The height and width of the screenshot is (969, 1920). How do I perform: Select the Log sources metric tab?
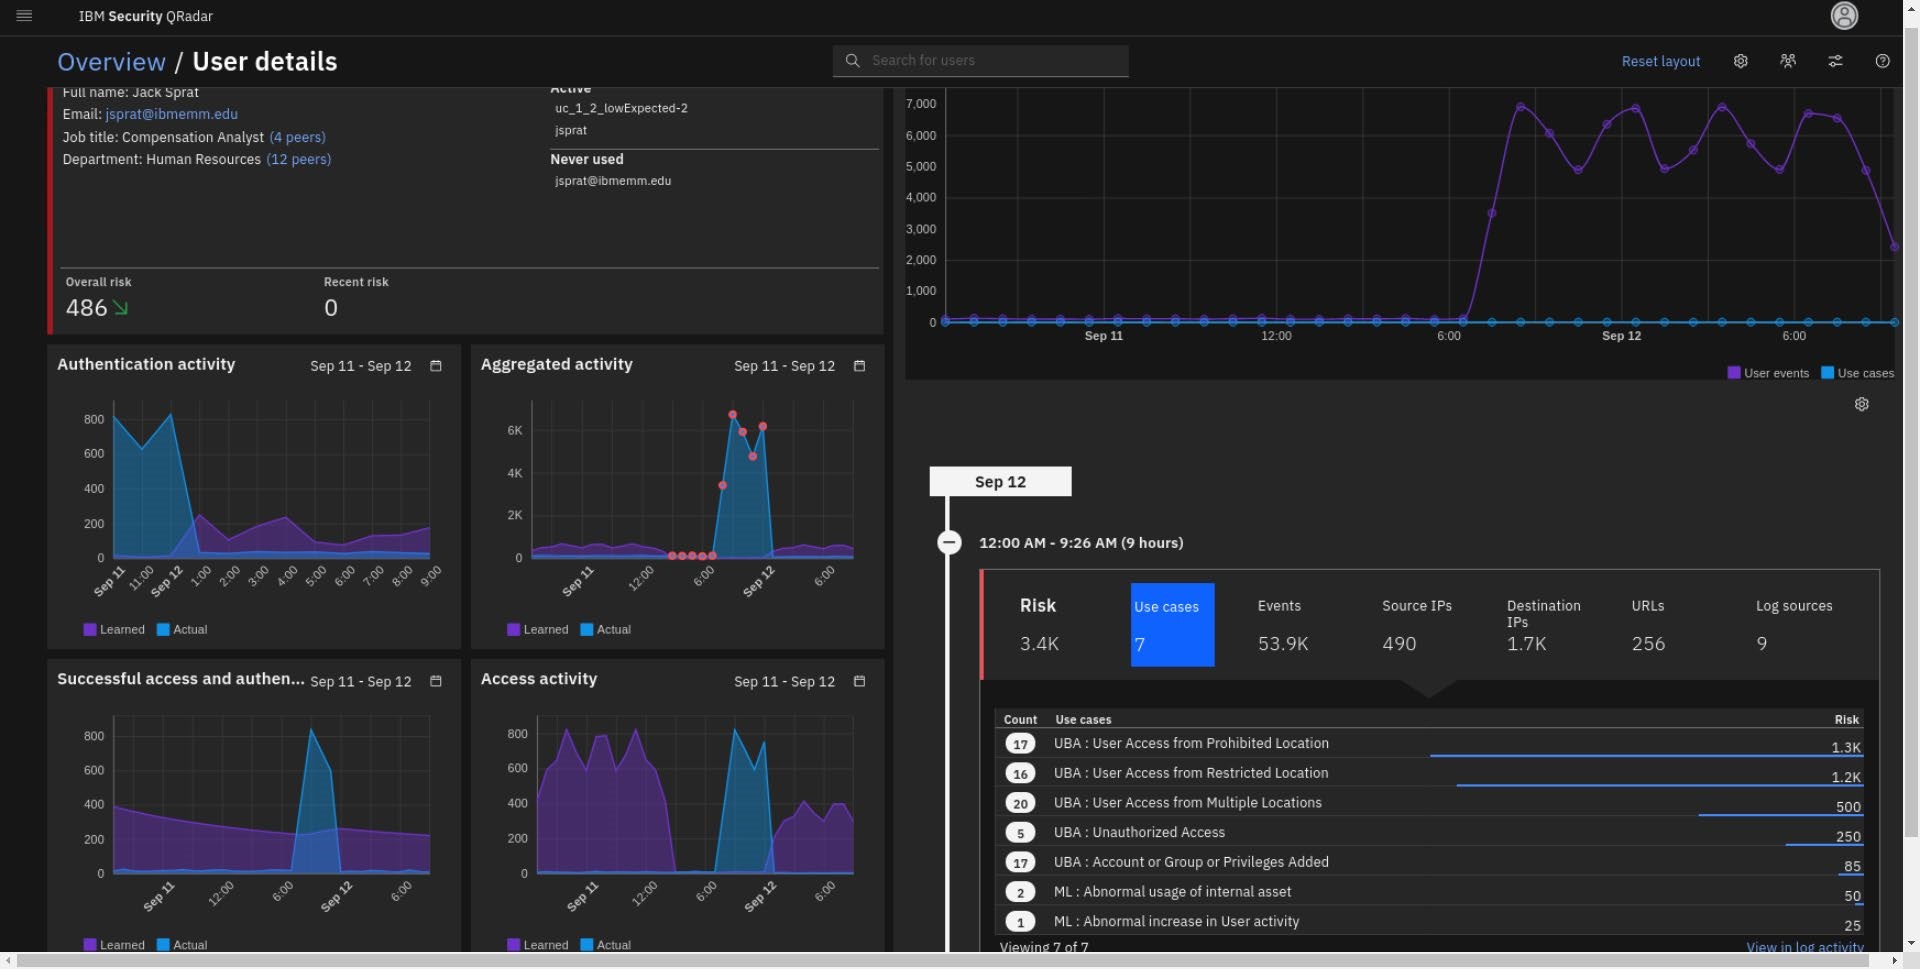tap(1795, 625)
